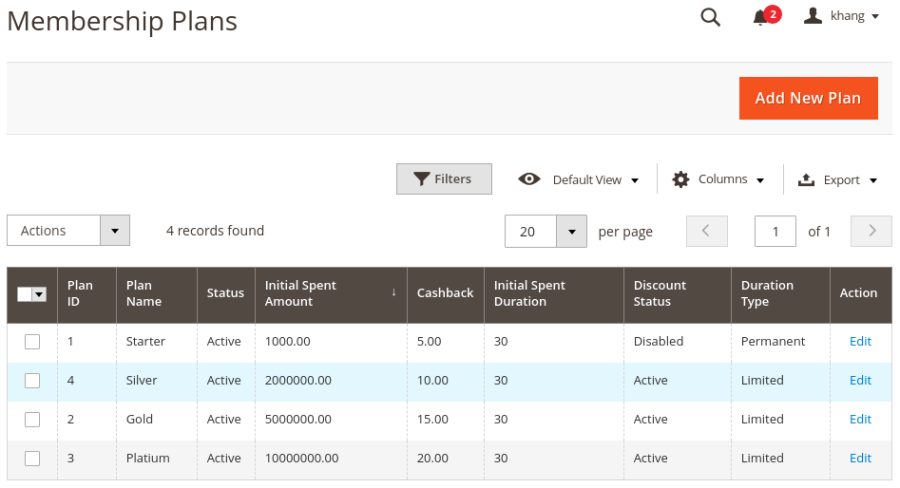This screenshot has width=900, height=488.
Task: Click the Silver plan name cell
Action: (x=157, y=381)
